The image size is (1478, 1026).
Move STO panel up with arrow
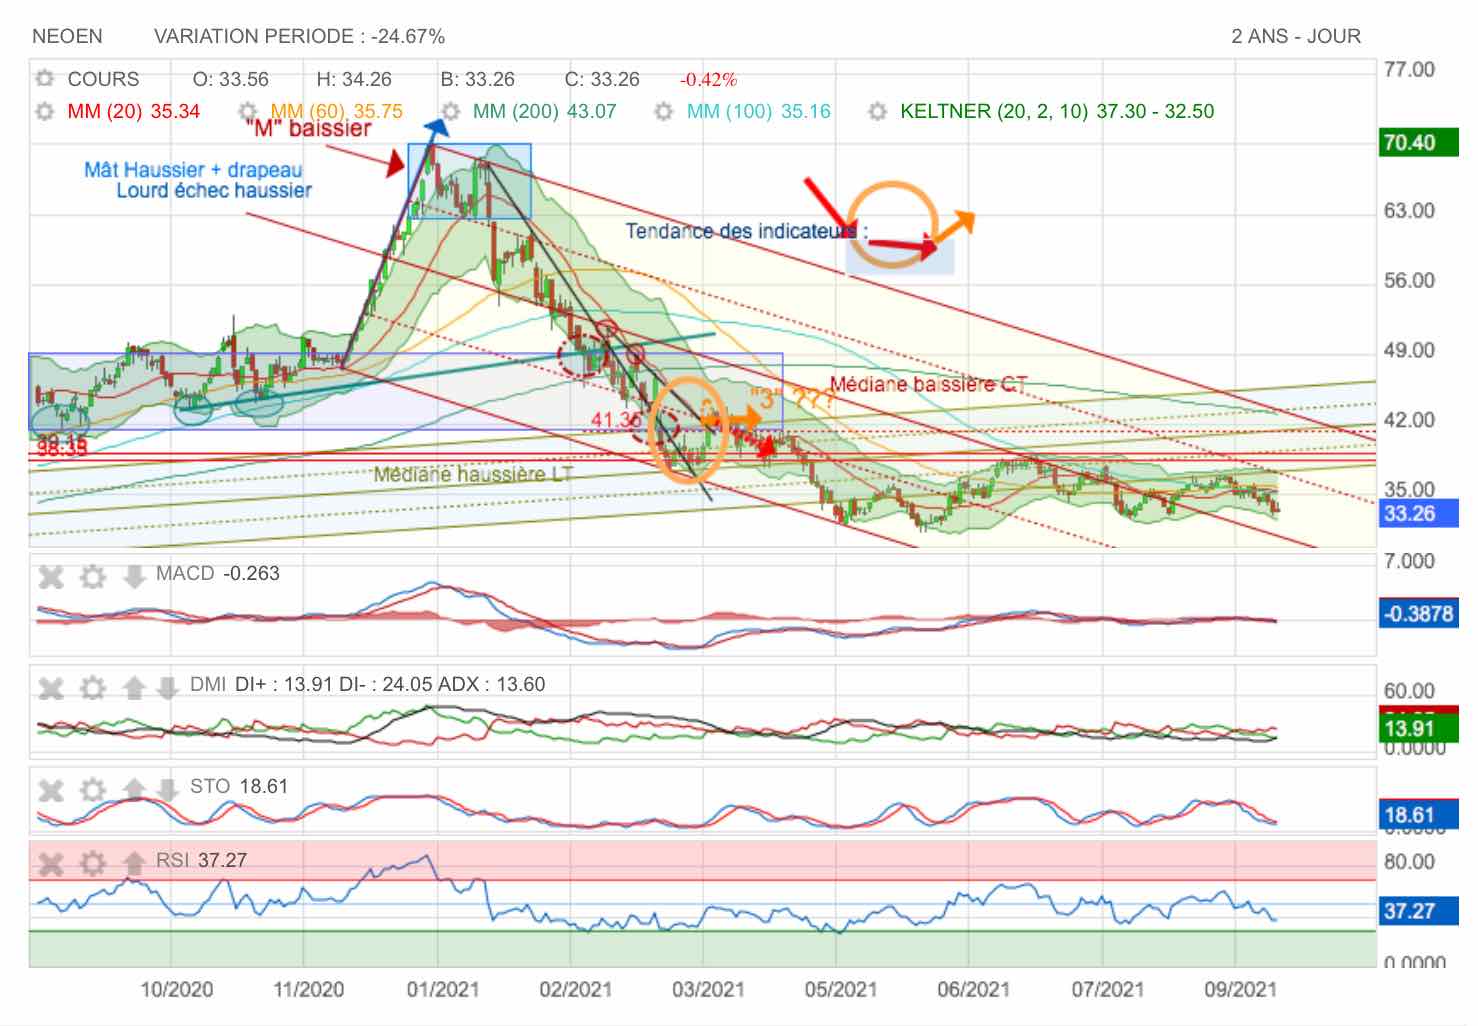(x=134, y=791)
